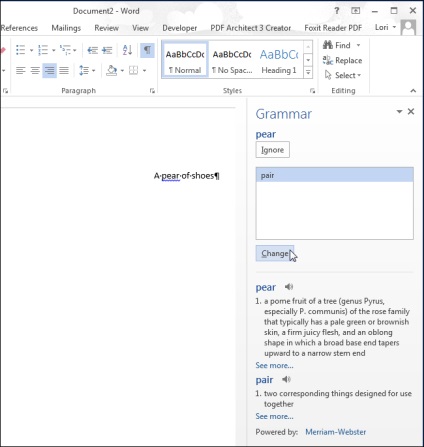
Task: Click the Change button
Action: coord(275,253)
